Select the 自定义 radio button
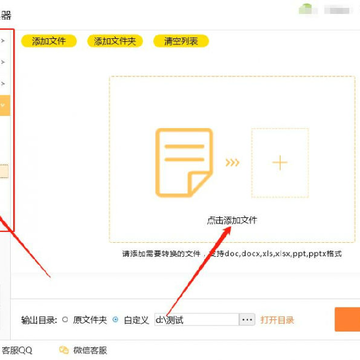The height and width of the screenshot is (360, 360). pyautogui.click(x=115, y=320)
